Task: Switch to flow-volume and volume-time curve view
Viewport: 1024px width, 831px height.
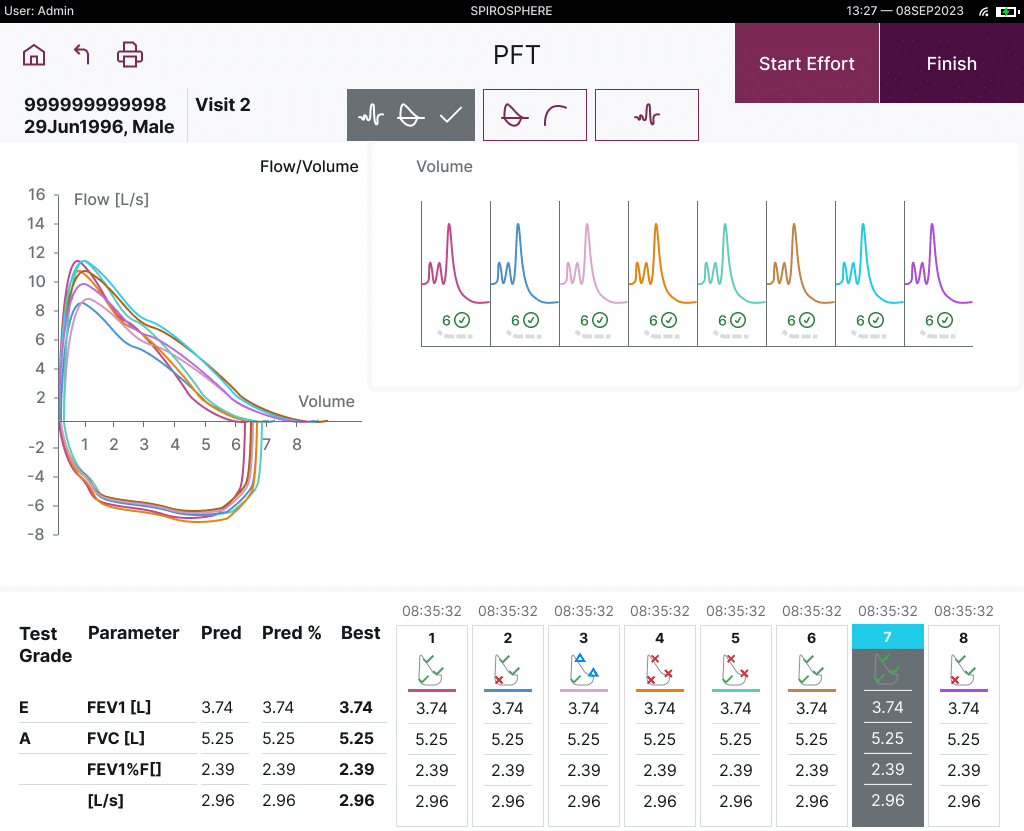Action: click(534, 115)
